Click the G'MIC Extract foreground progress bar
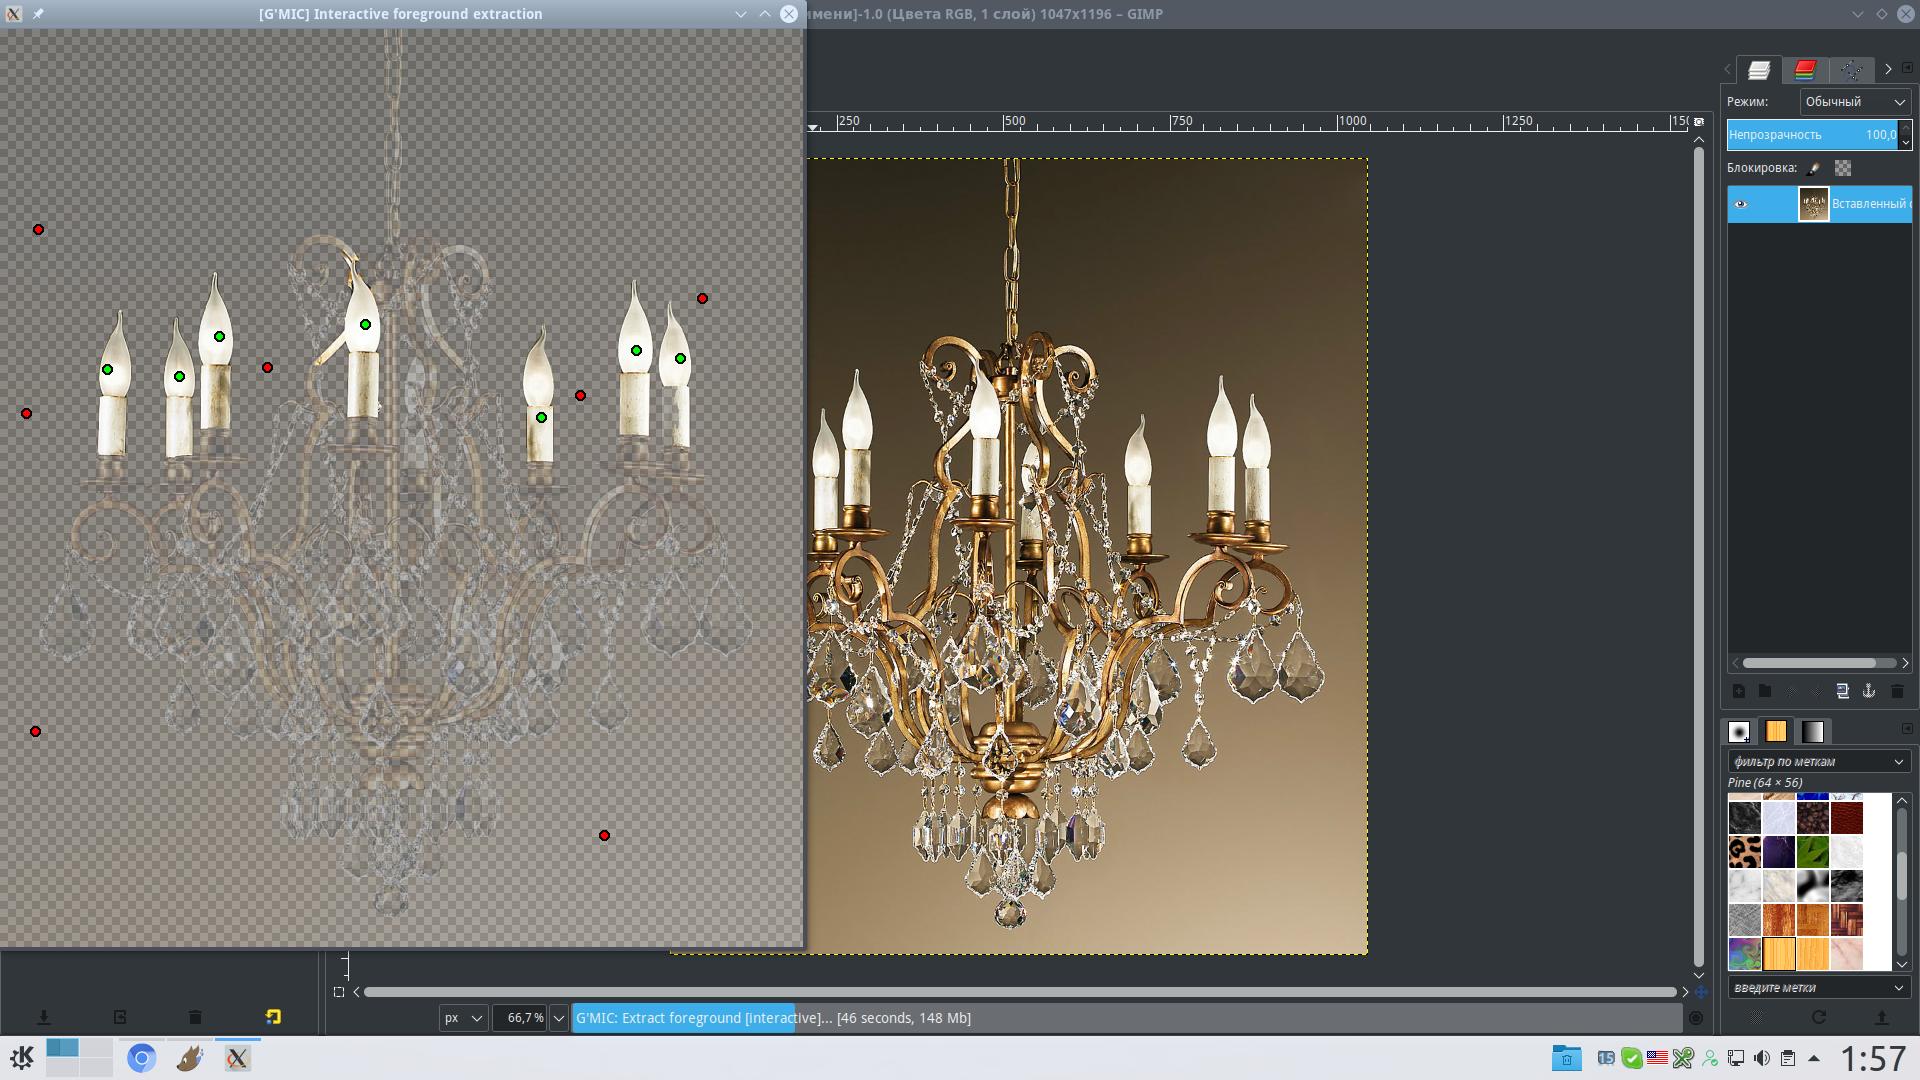Image resolution: width=1920 pixels, height=1080 pixels. [x=1127, y=1018]
